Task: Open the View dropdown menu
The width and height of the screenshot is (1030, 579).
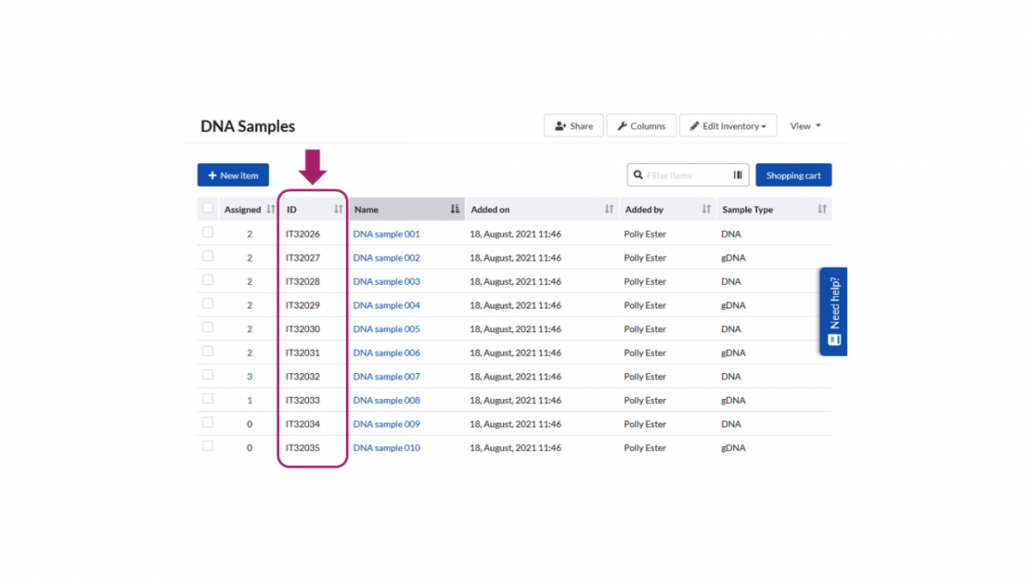Action: tap(805, 126)
